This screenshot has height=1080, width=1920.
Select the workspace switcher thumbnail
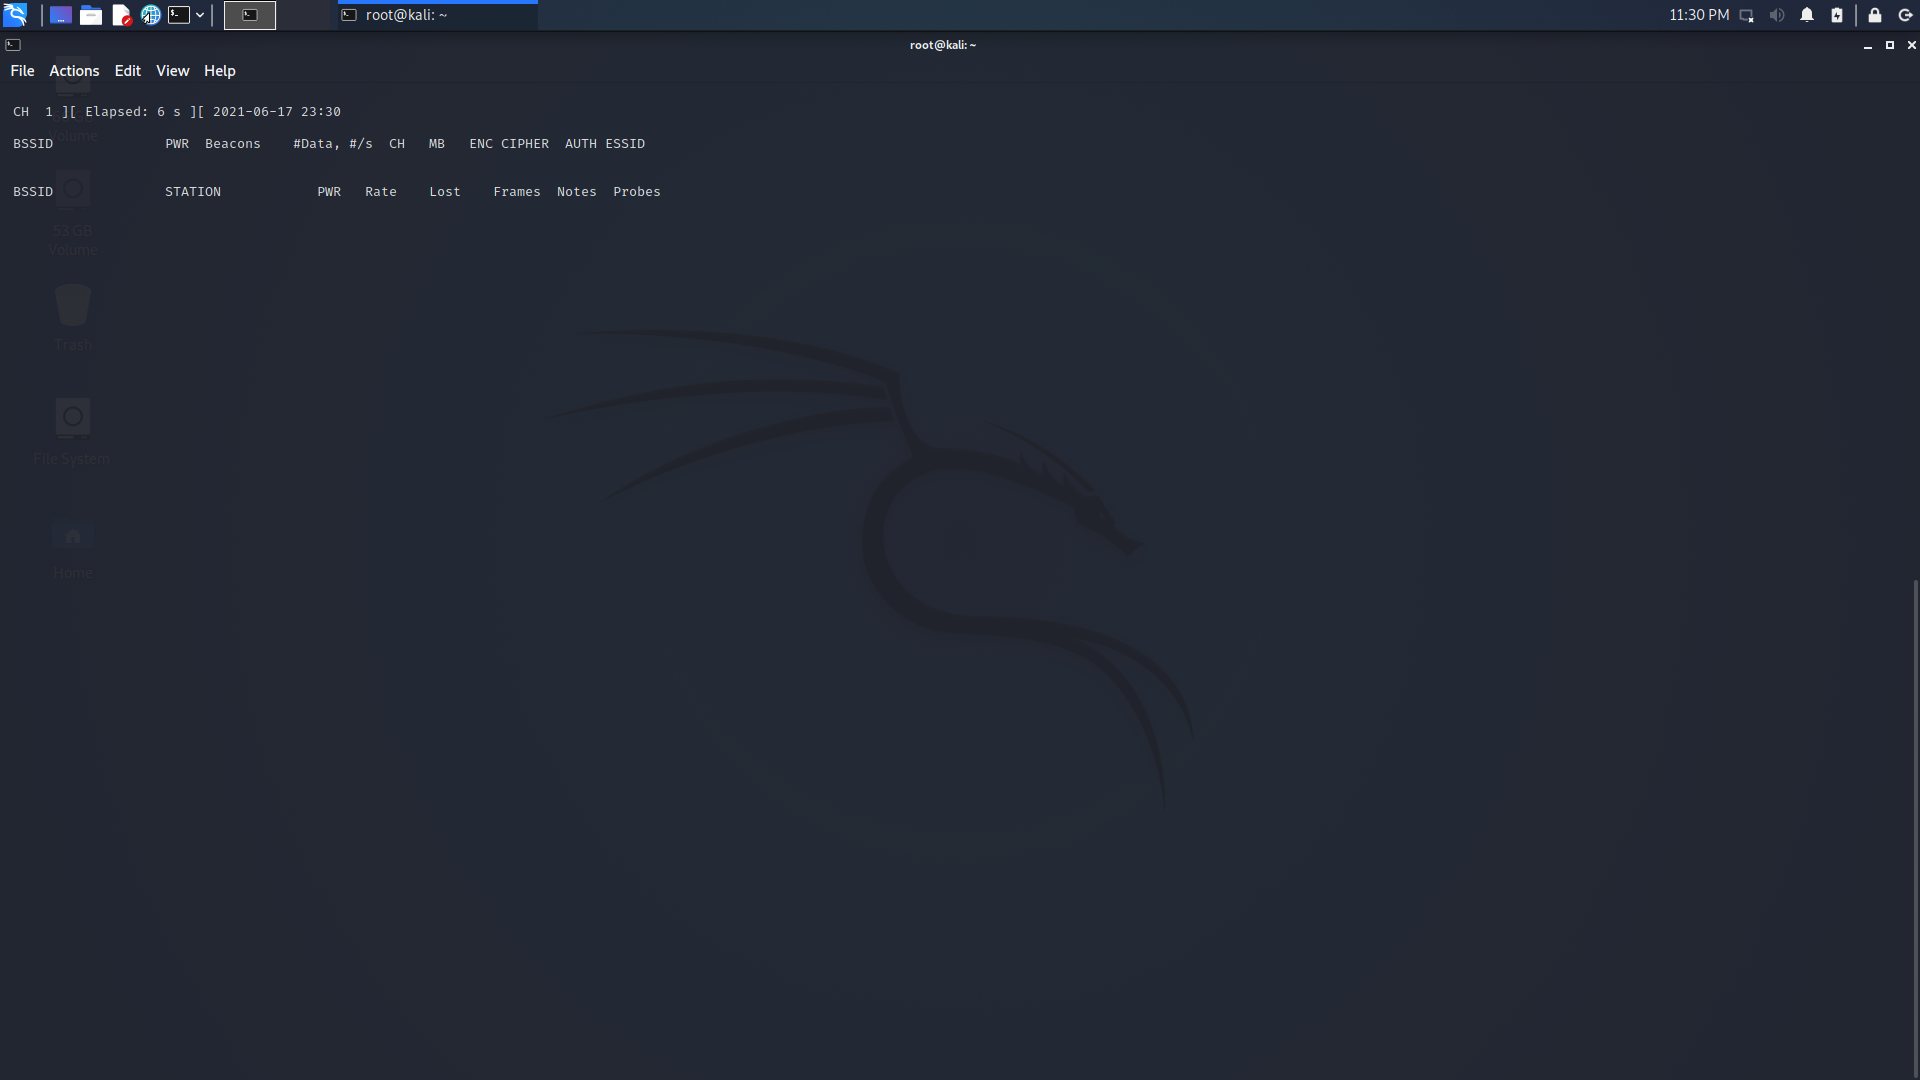(x=250, y=15)
